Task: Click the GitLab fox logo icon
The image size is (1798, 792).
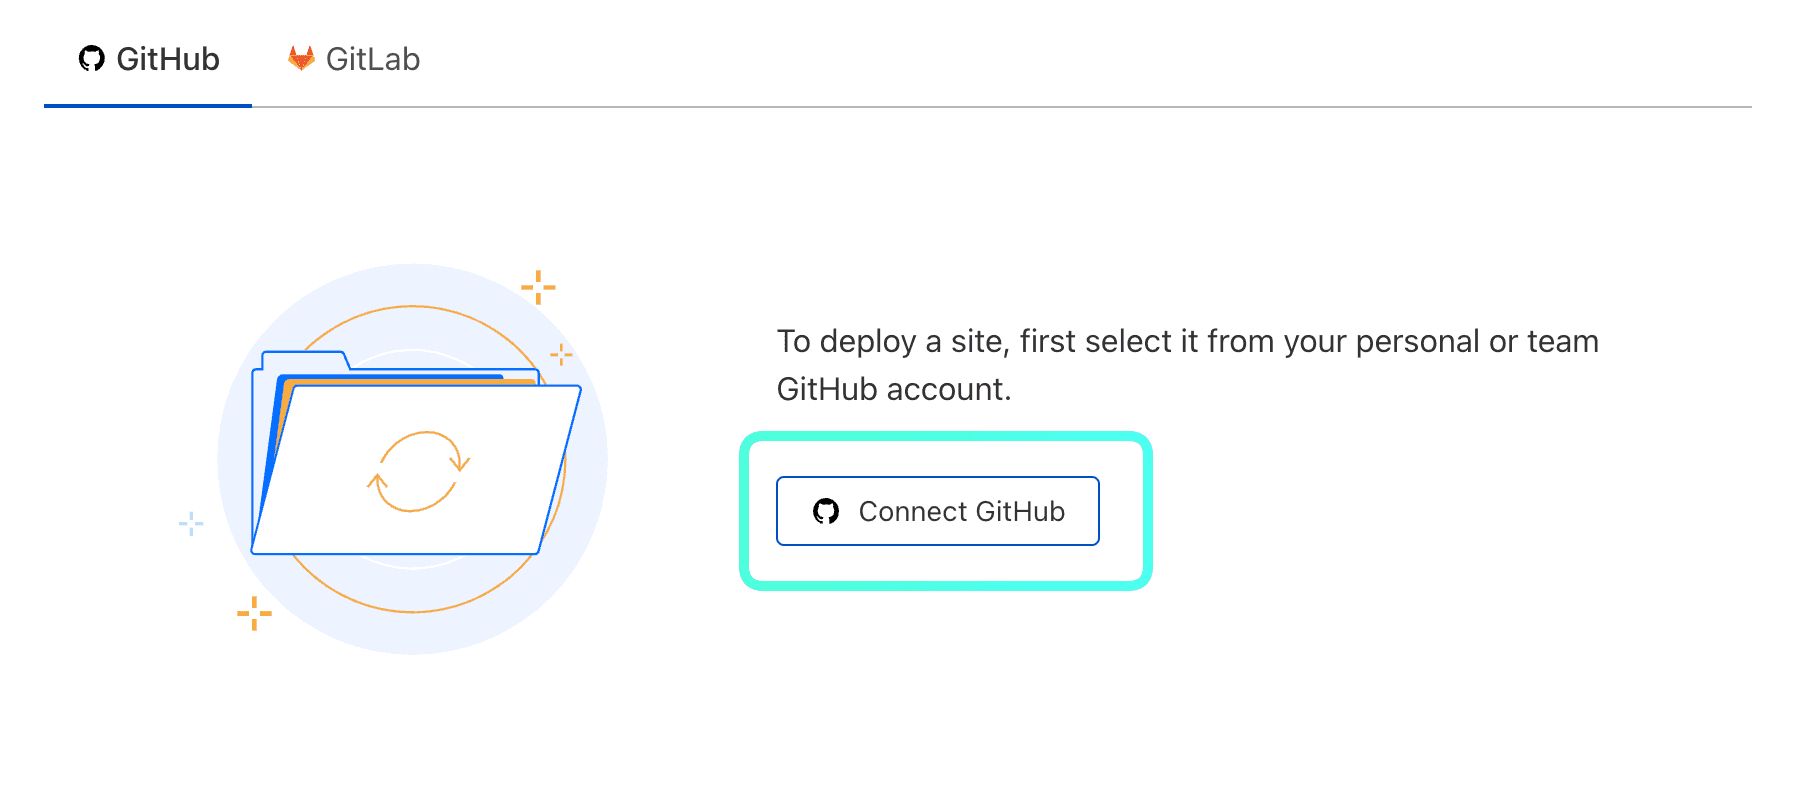Action: tap(301, 59)
